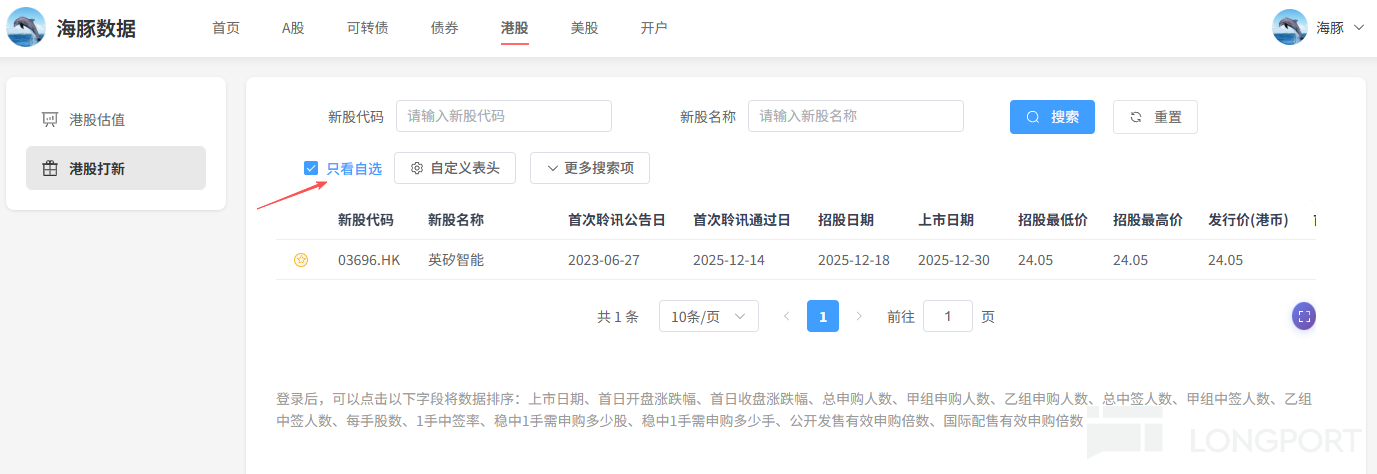Click stock code 03696.HK

tap(369, 260)
